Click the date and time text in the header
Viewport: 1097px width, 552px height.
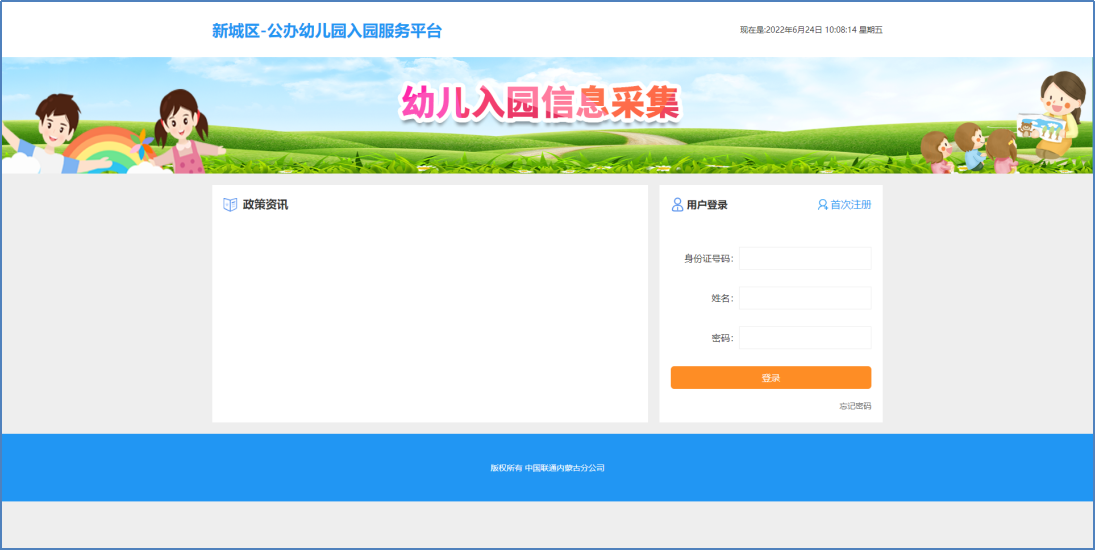click(x=812, y=30)
